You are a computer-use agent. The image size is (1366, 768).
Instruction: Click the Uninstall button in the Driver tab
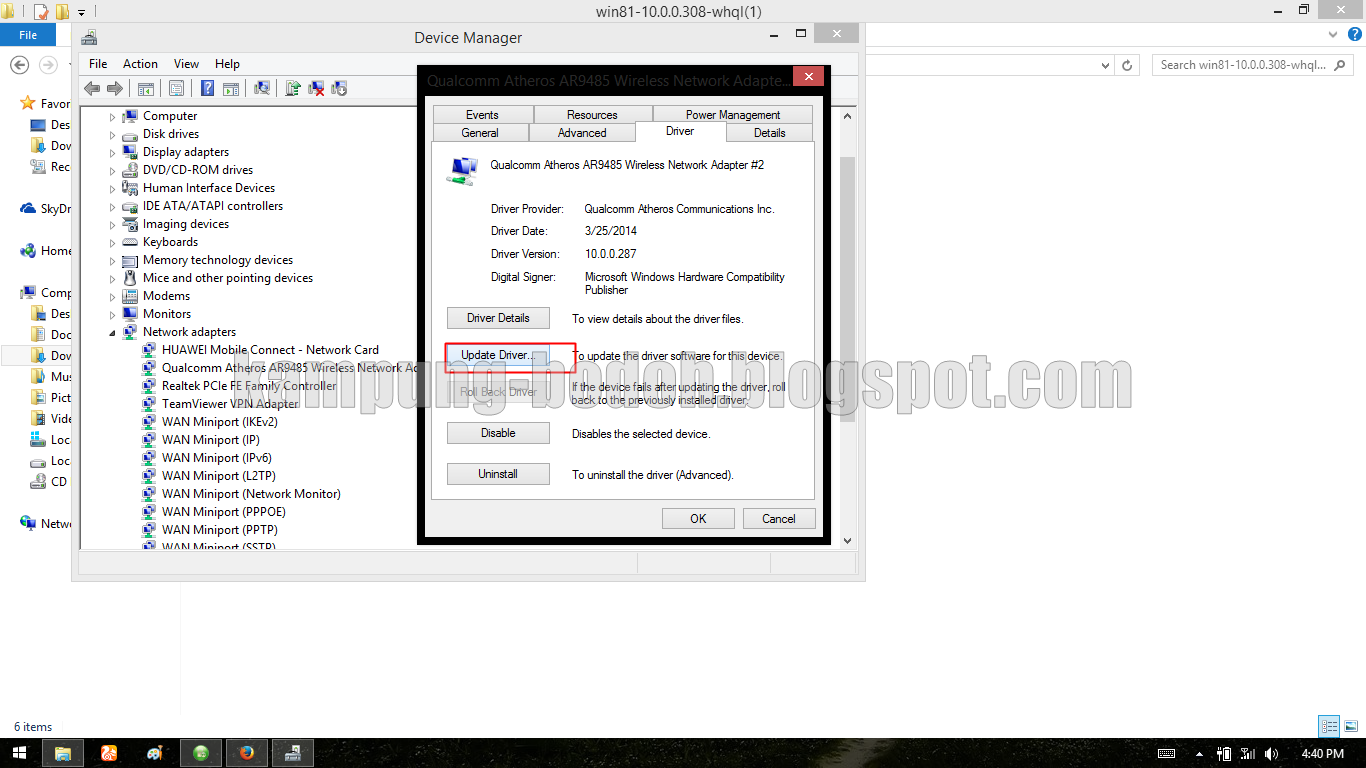point(498,474)
